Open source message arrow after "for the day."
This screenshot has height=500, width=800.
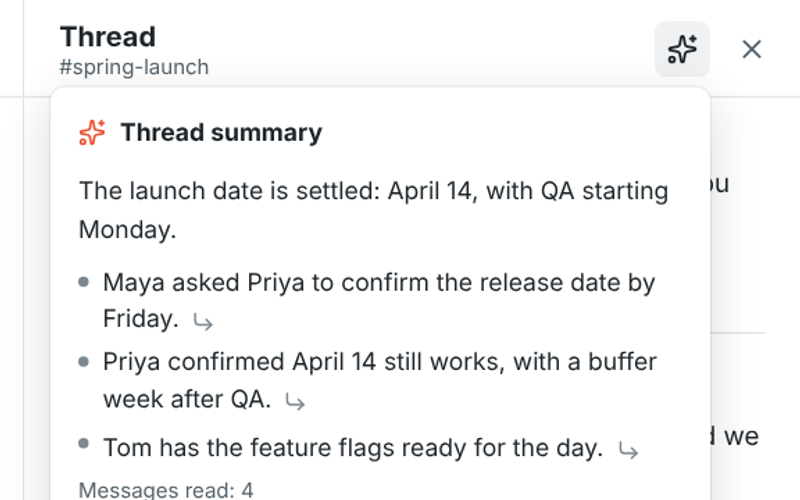628,451
